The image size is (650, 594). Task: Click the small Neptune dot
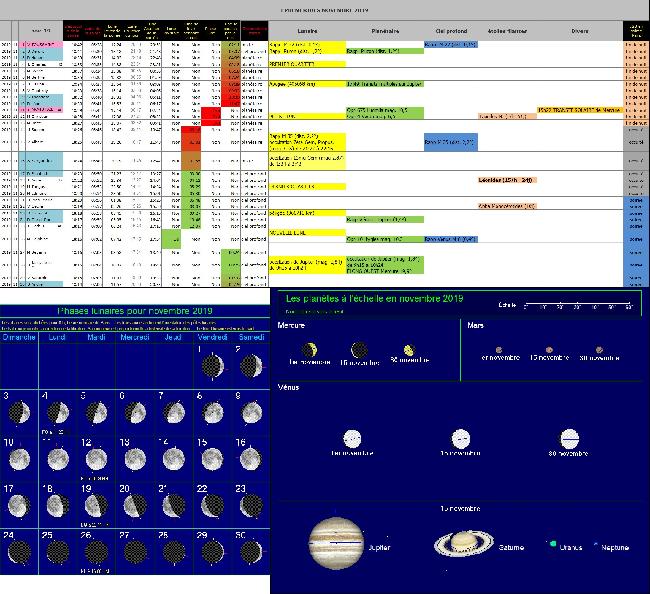tap(596, 544)
